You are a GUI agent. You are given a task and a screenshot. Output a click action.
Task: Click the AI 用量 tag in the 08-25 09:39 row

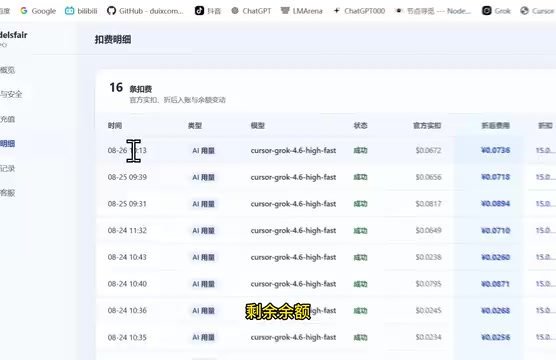204,177
